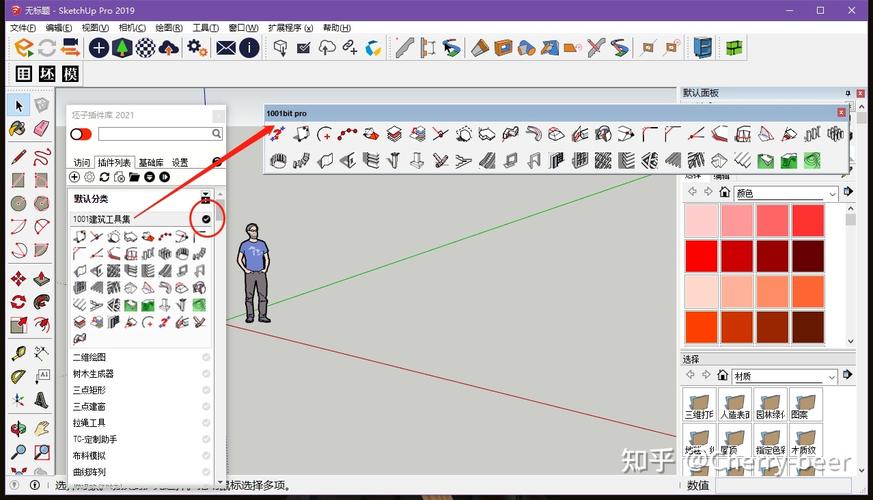Select the Push/Pull tool
Viewport: 873px width, 500px height.
point(41,278)
